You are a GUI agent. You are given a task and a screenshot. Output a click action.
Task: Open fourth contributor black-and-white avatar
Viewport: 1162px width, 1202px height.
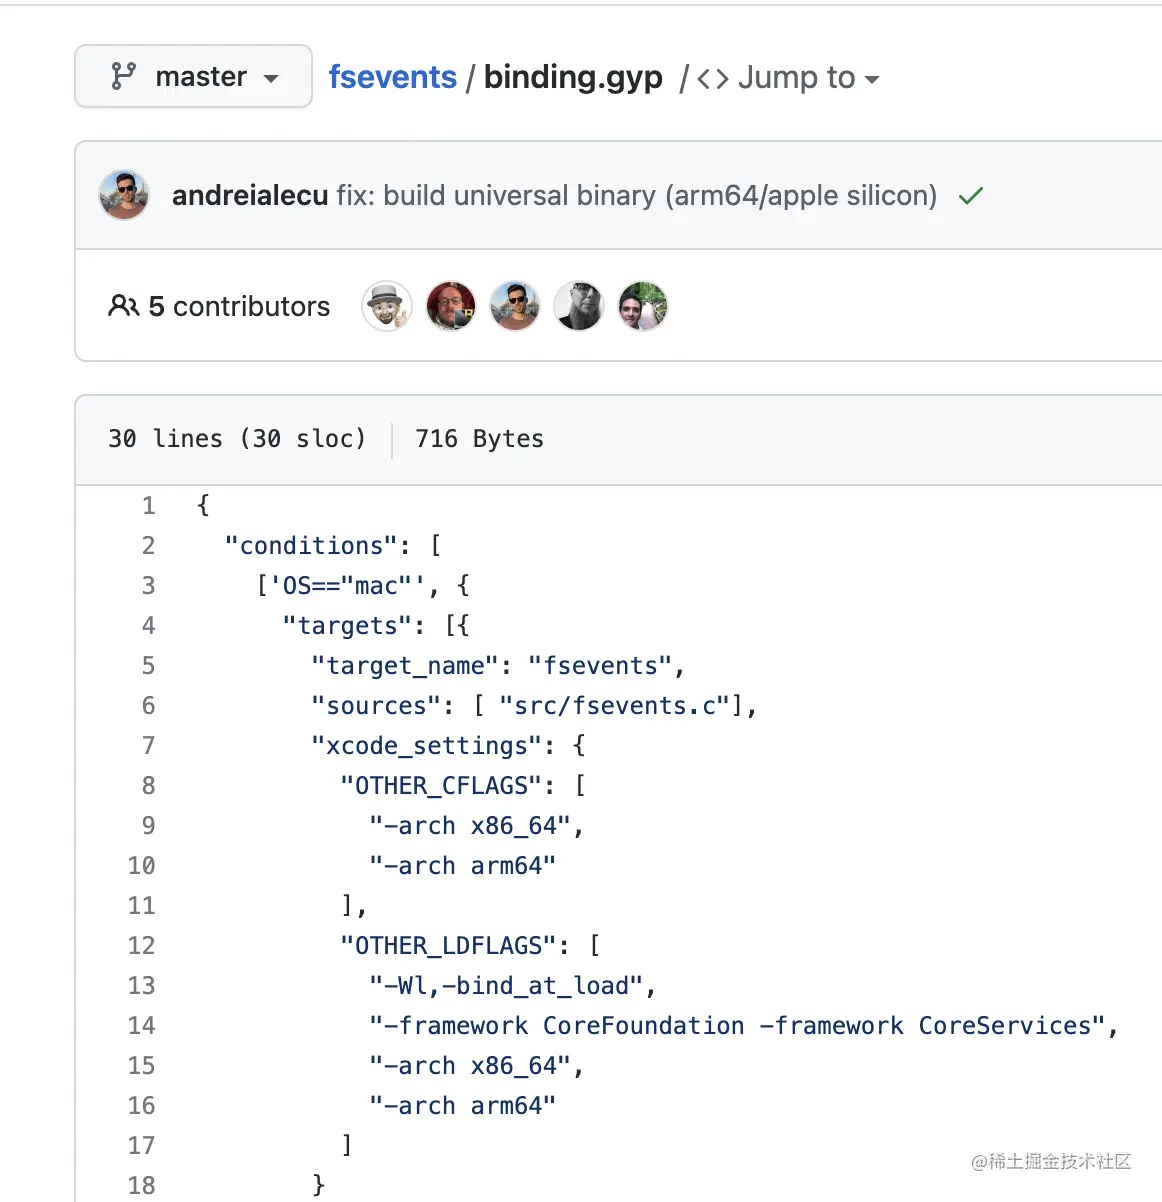pyautogui.click(x=579, y=306)
